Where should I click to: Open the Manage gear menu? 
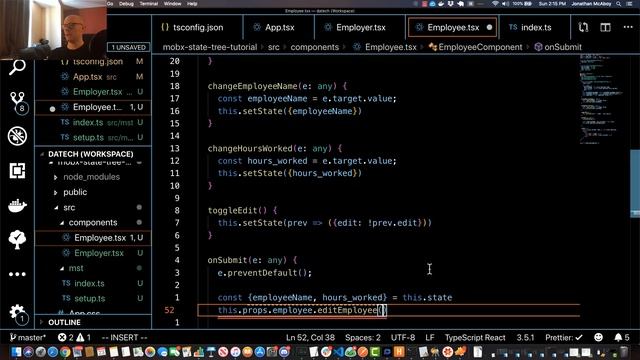[x=17, y=313]
